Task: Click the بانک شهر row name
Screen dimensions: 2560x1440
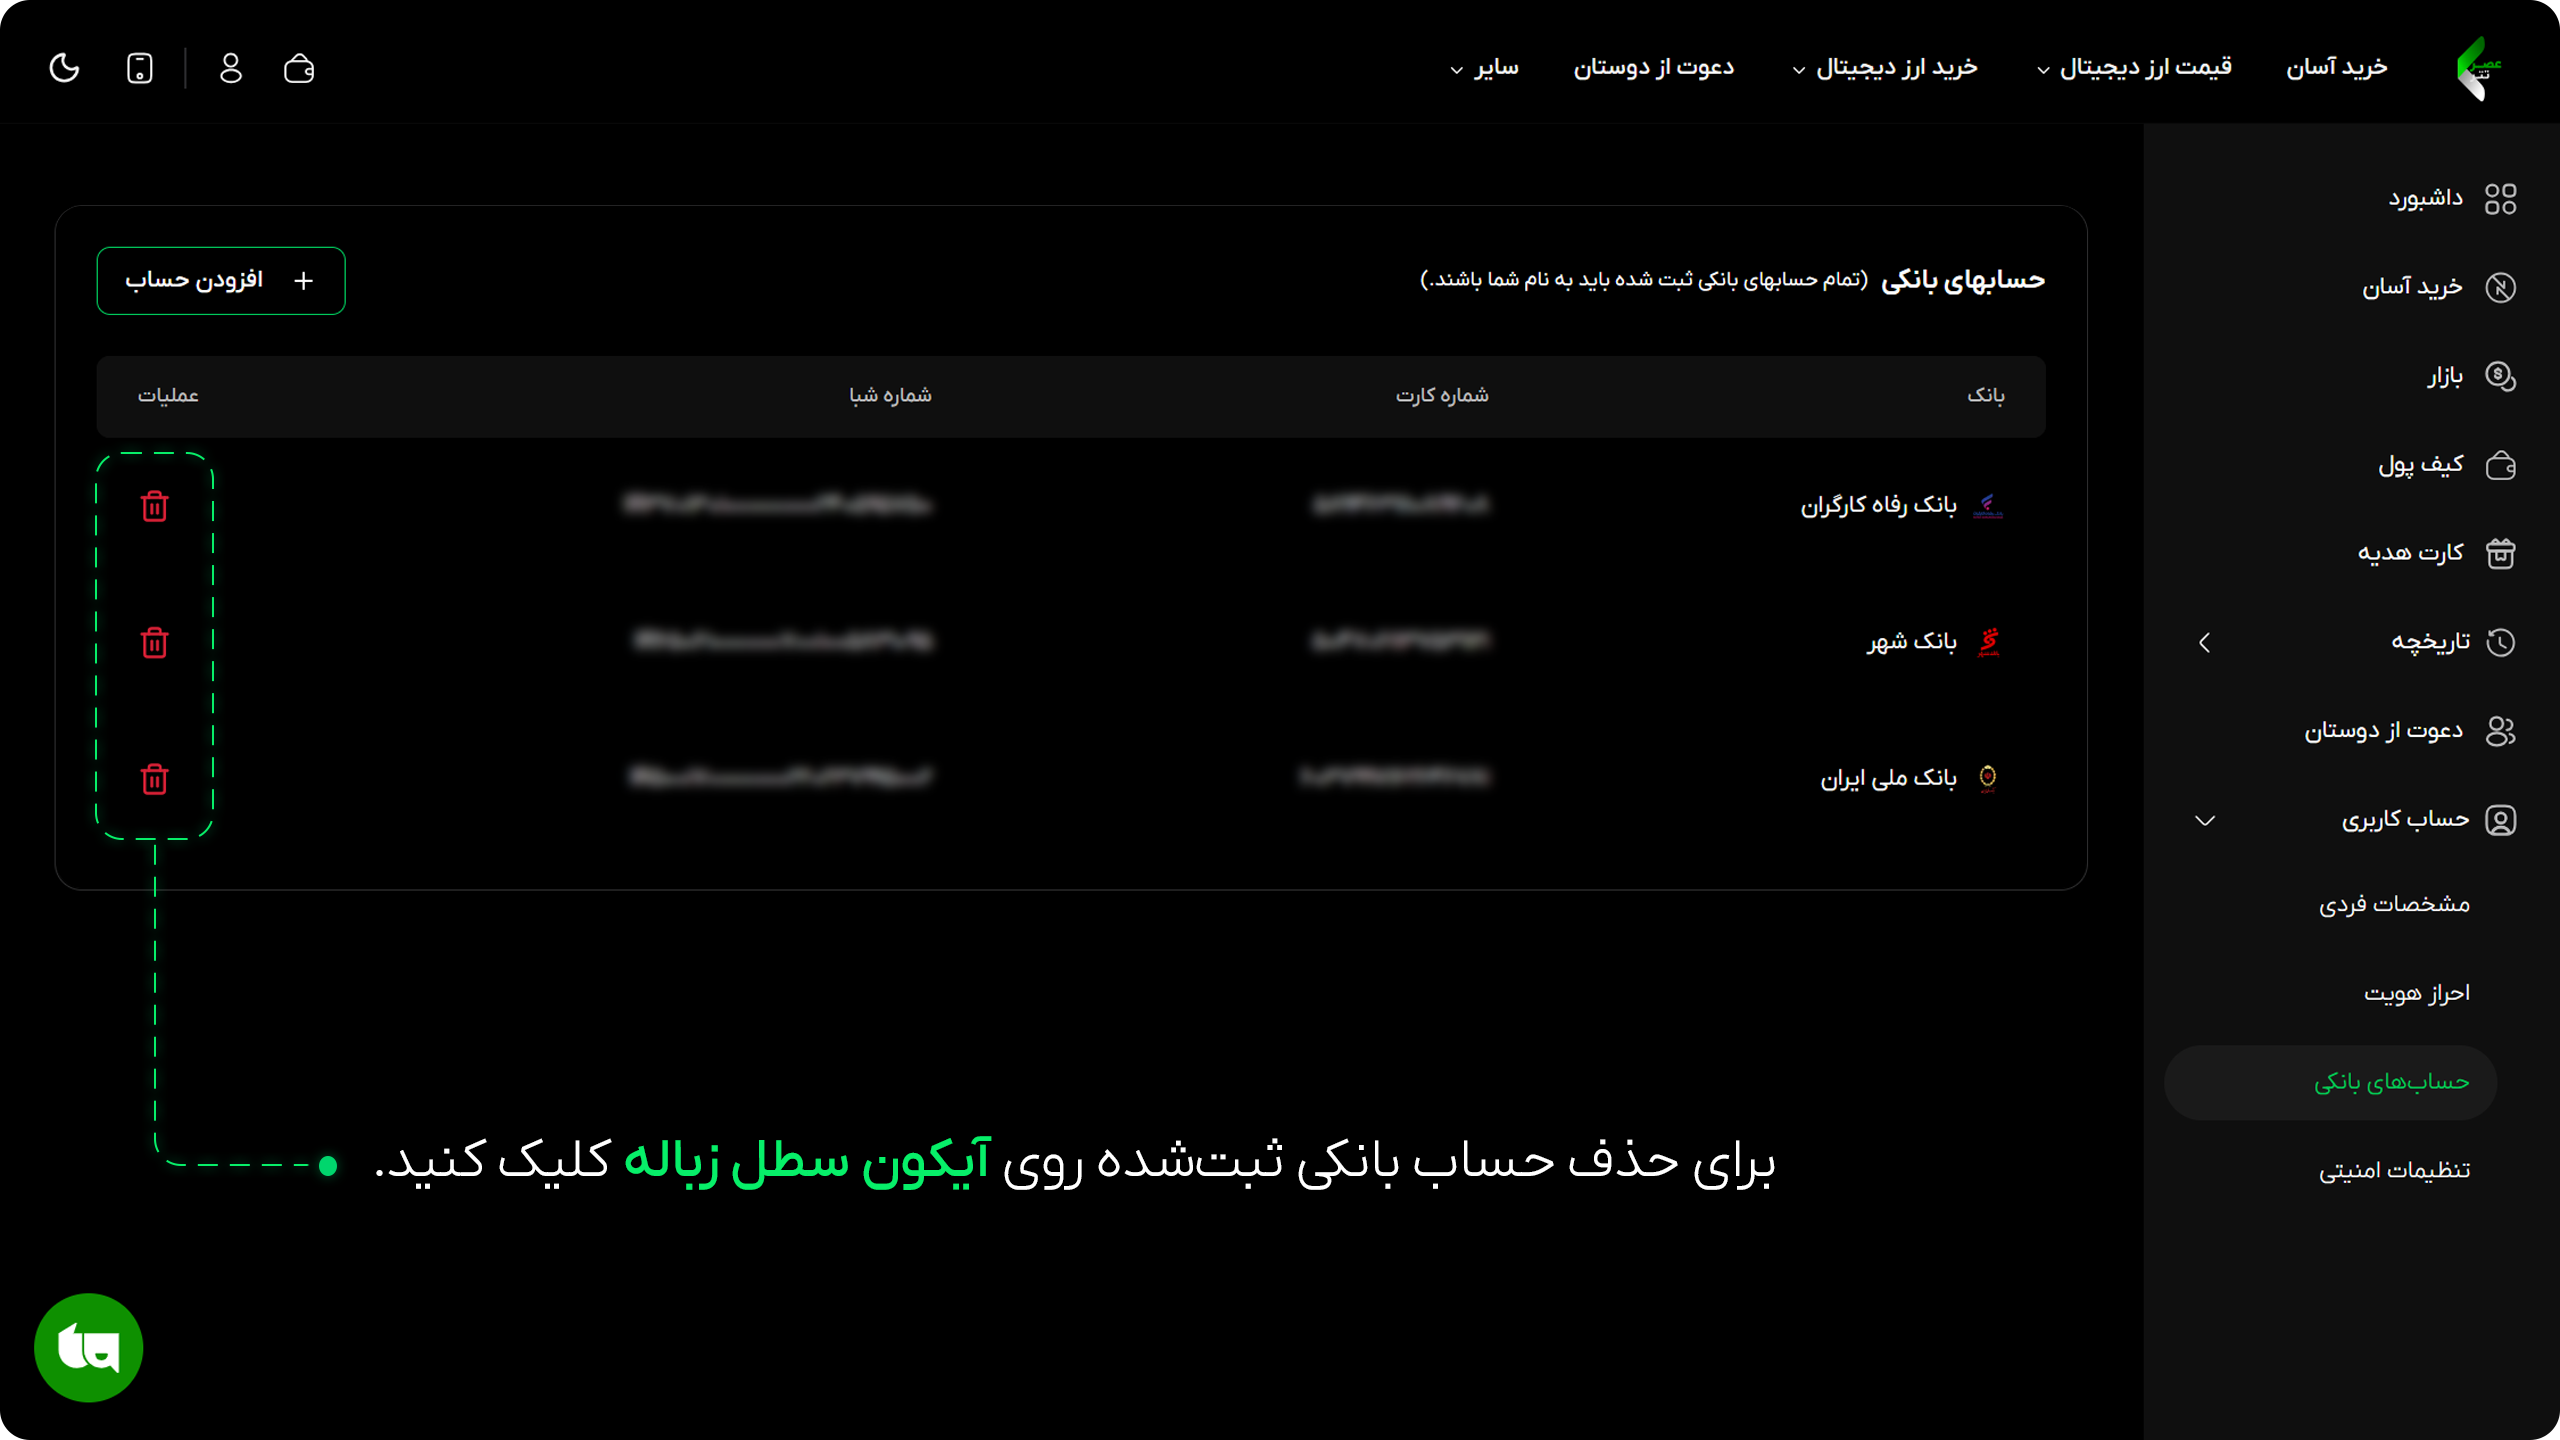Action: click(x=1911, y=641)
